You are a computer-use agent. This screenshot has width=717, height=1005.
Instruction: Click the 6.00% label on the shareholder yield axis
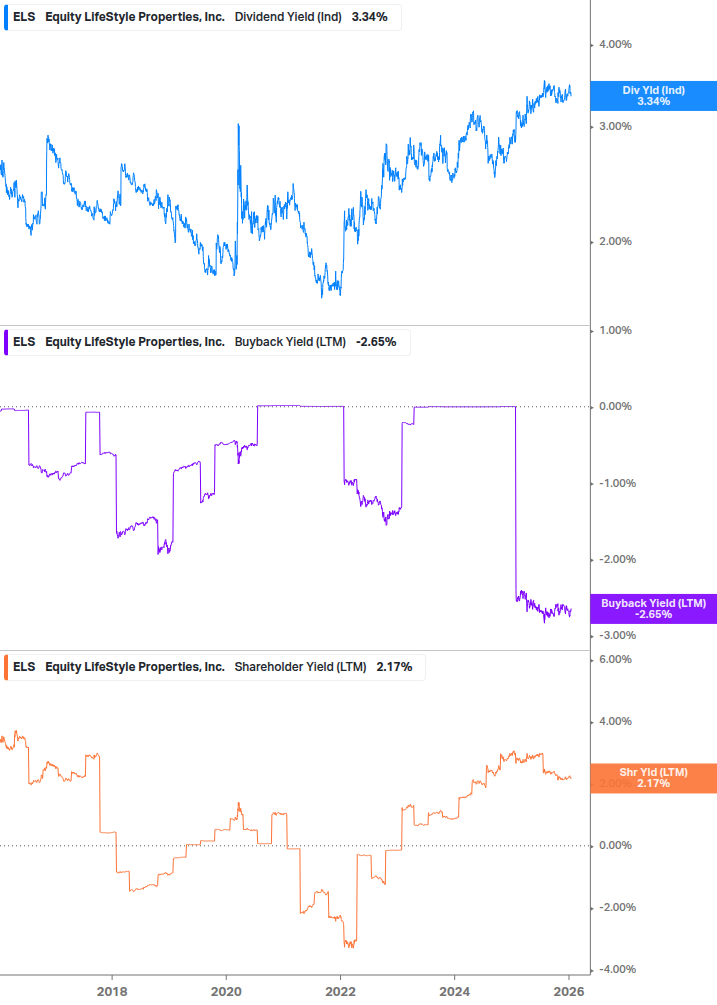[x=615, y=660]
